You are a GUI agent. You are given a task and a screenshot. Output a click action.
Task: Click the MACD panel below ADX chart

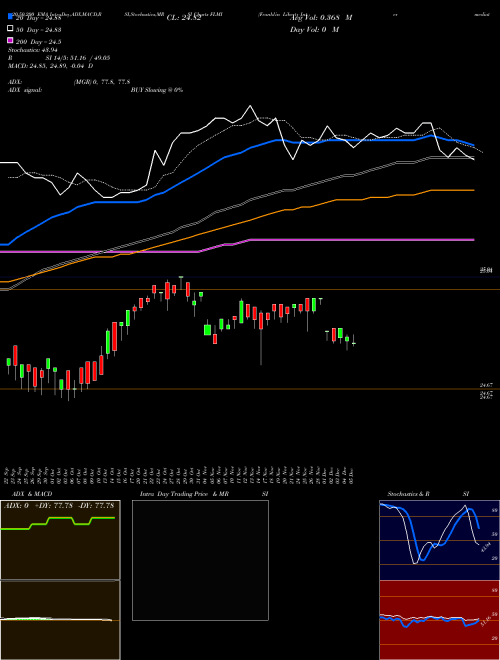click(60, 620)
